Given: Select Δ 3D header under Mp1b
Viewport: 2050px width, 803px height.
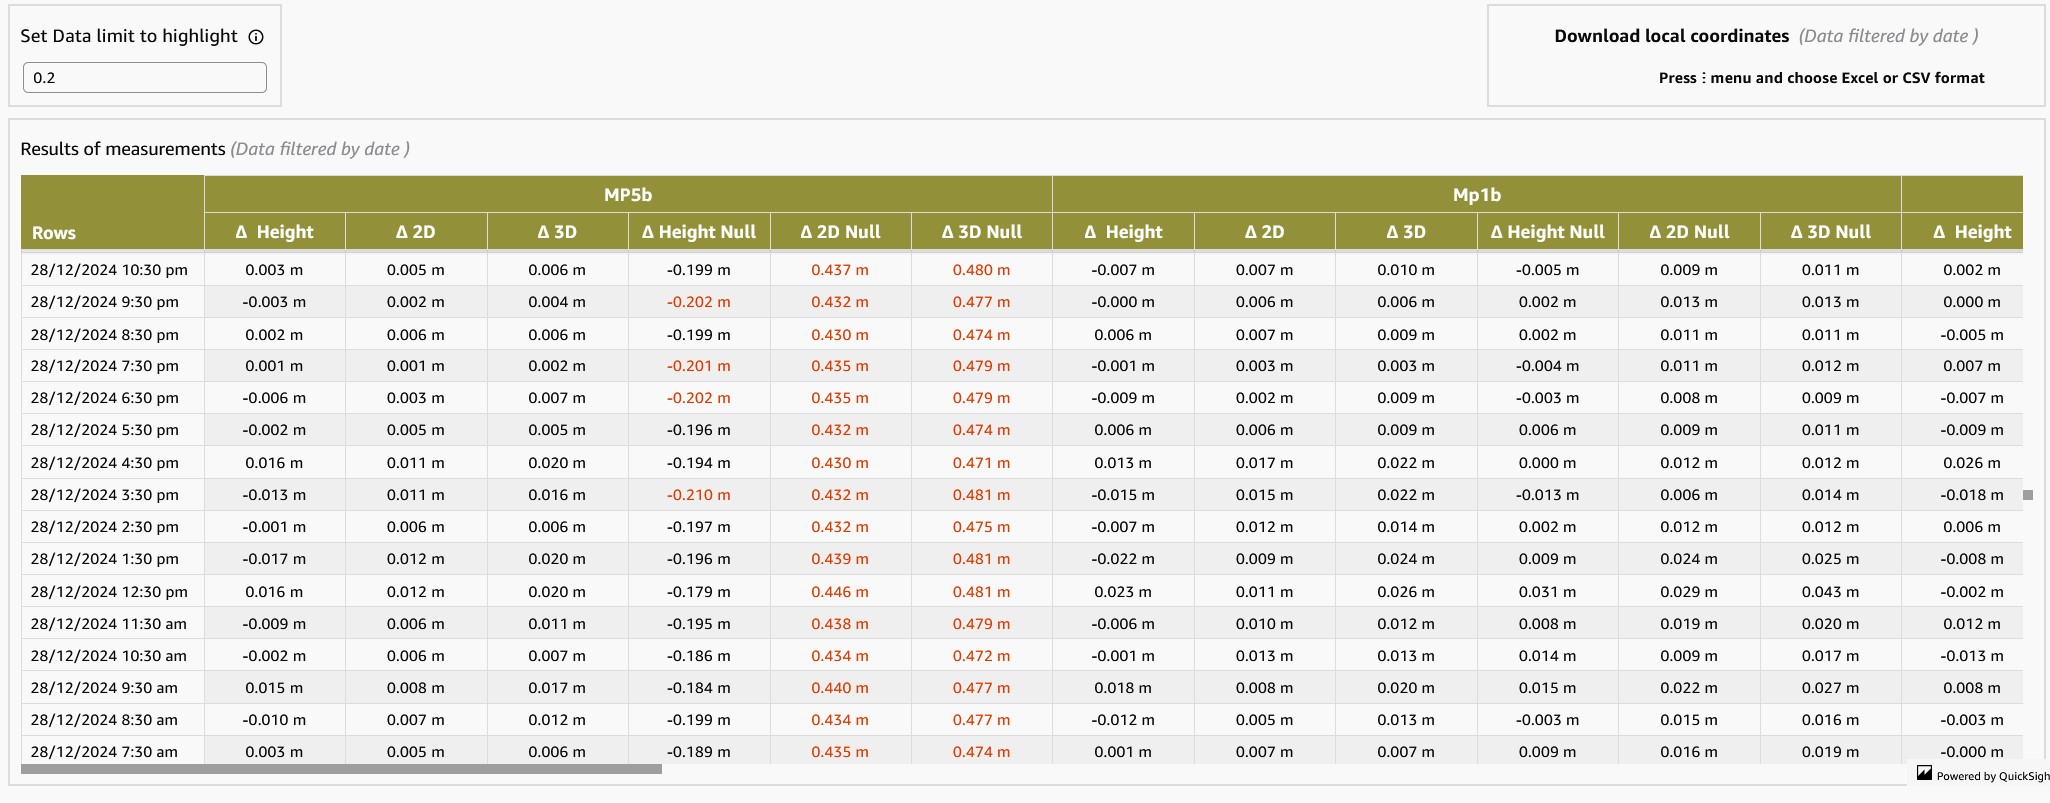Looking at the screenshot, I should coord(1405,232).
